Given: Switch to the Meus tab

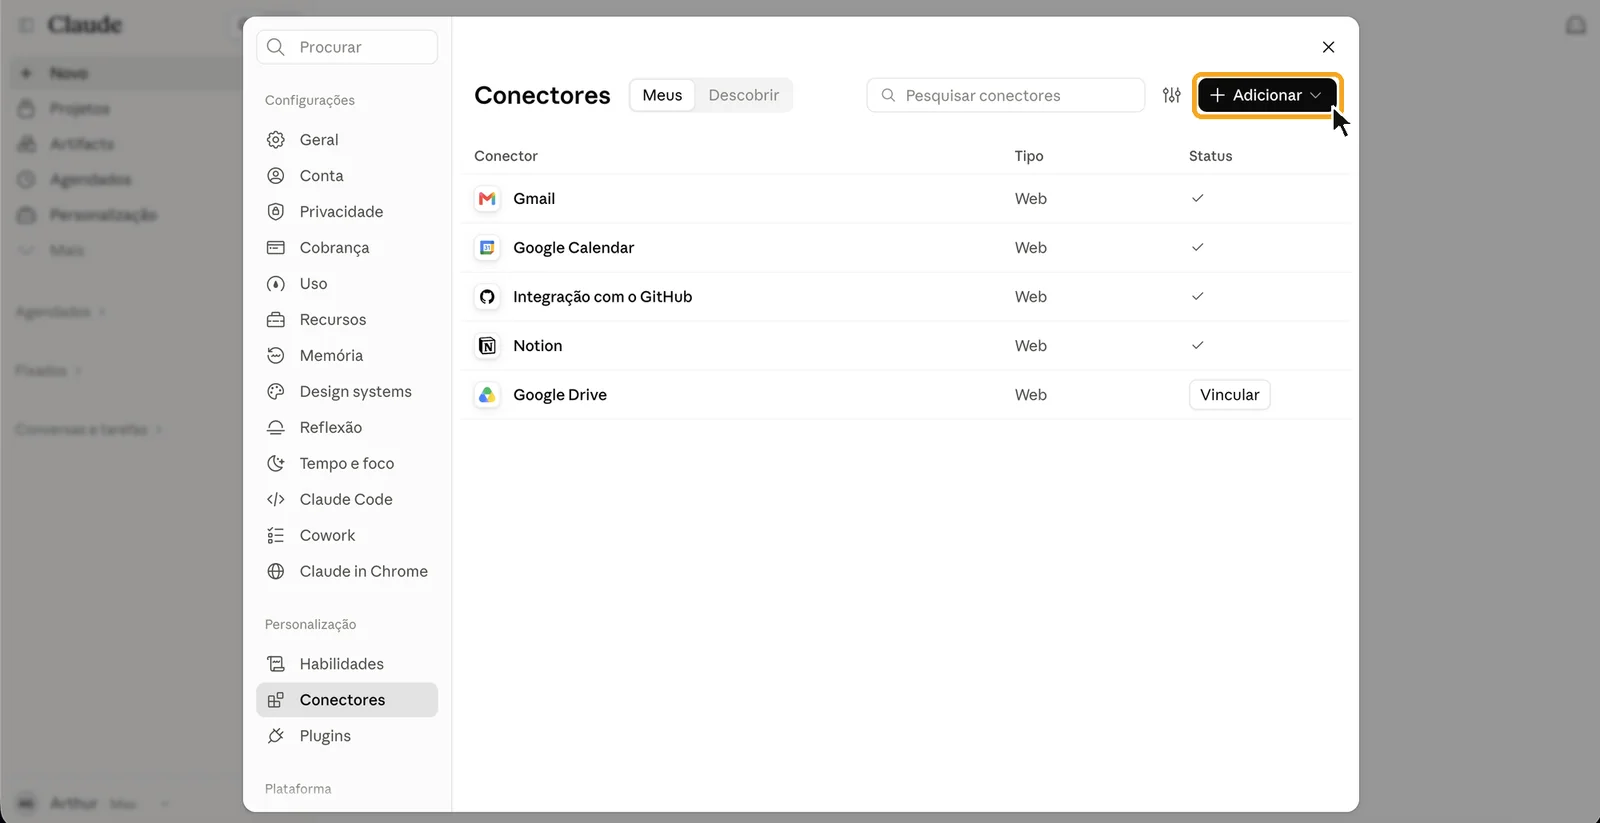Looking at the screenshot, I should pos(662,95).
